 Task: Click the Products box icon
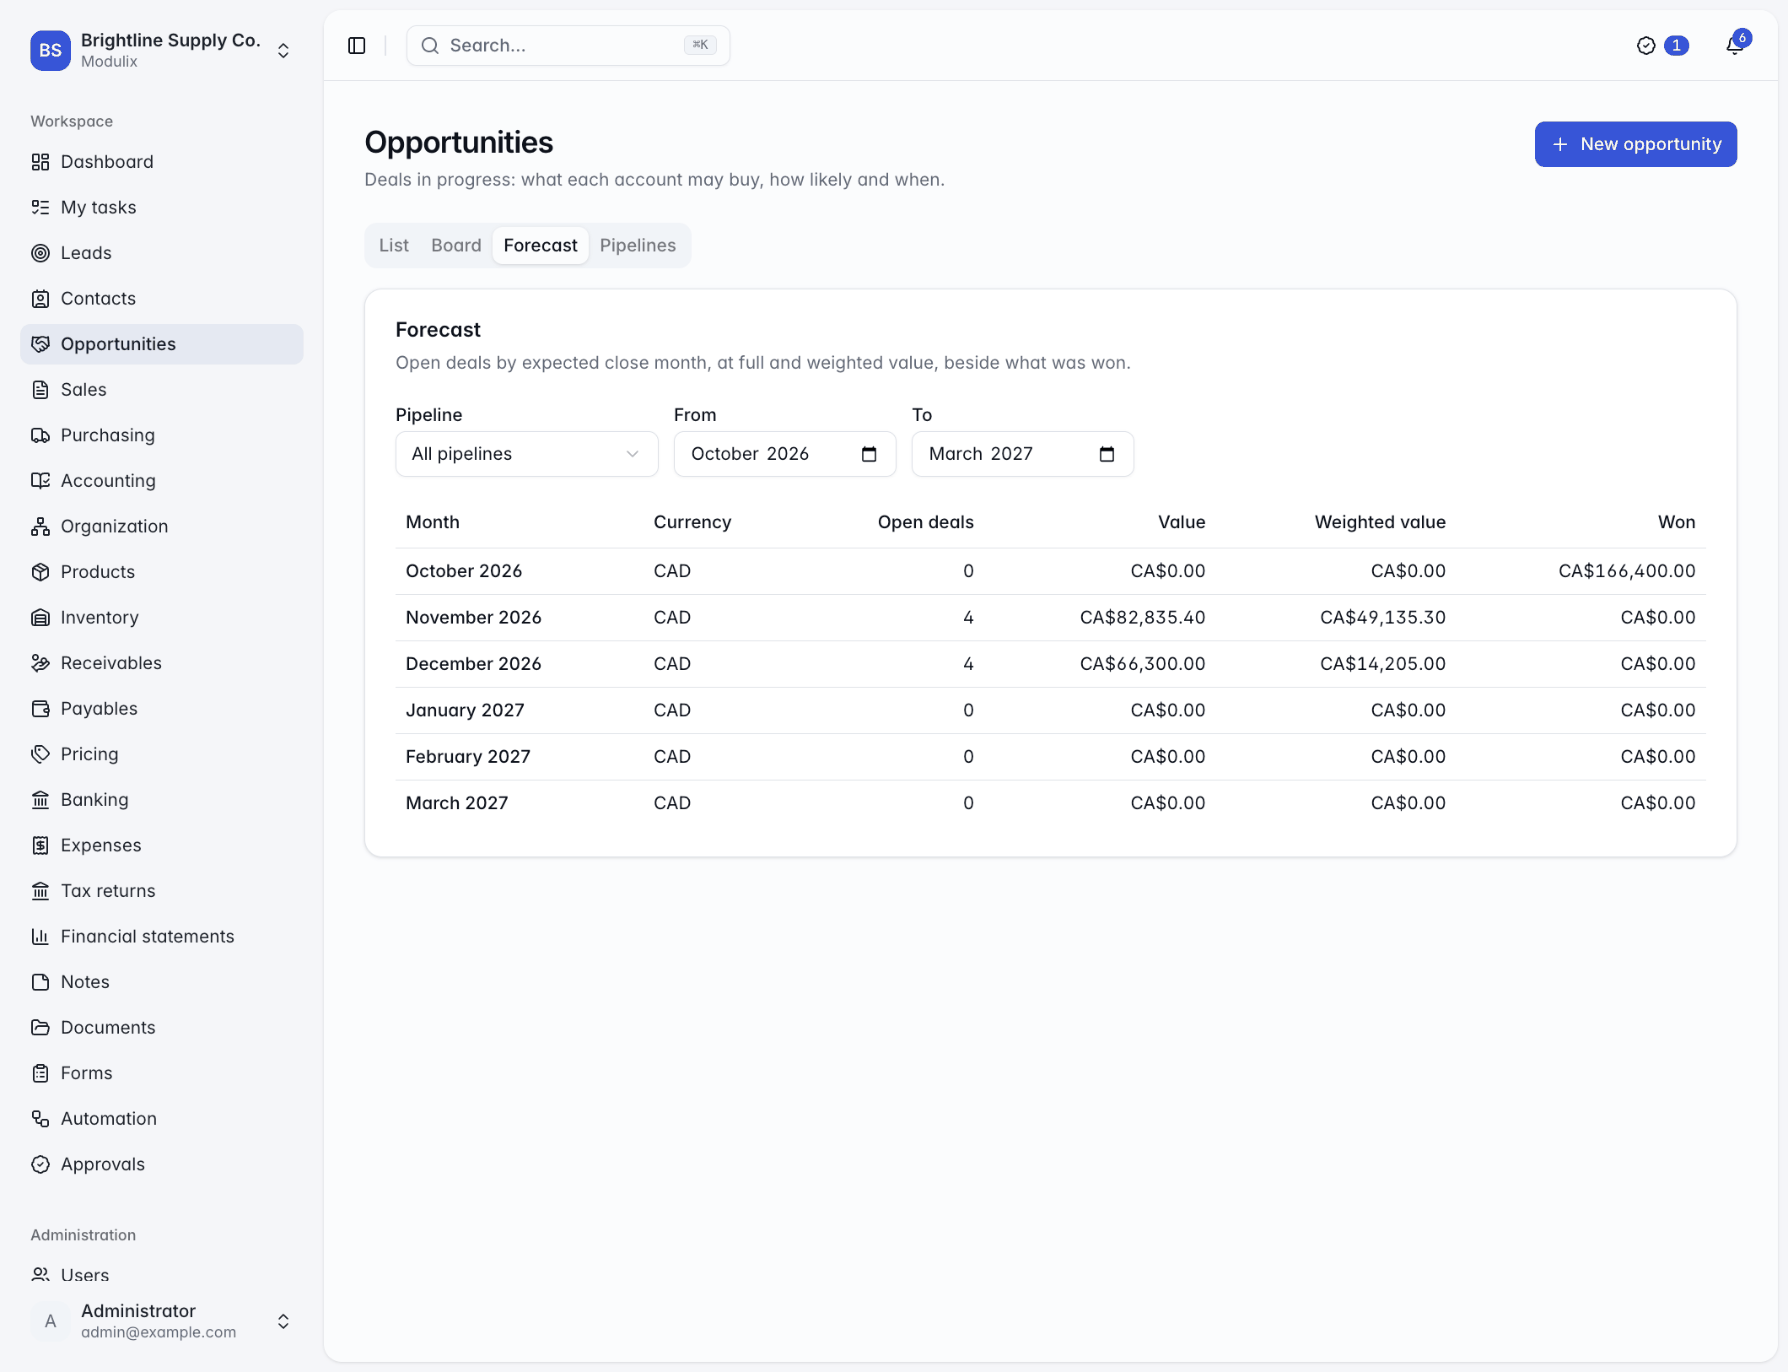(x=40, y=572)
